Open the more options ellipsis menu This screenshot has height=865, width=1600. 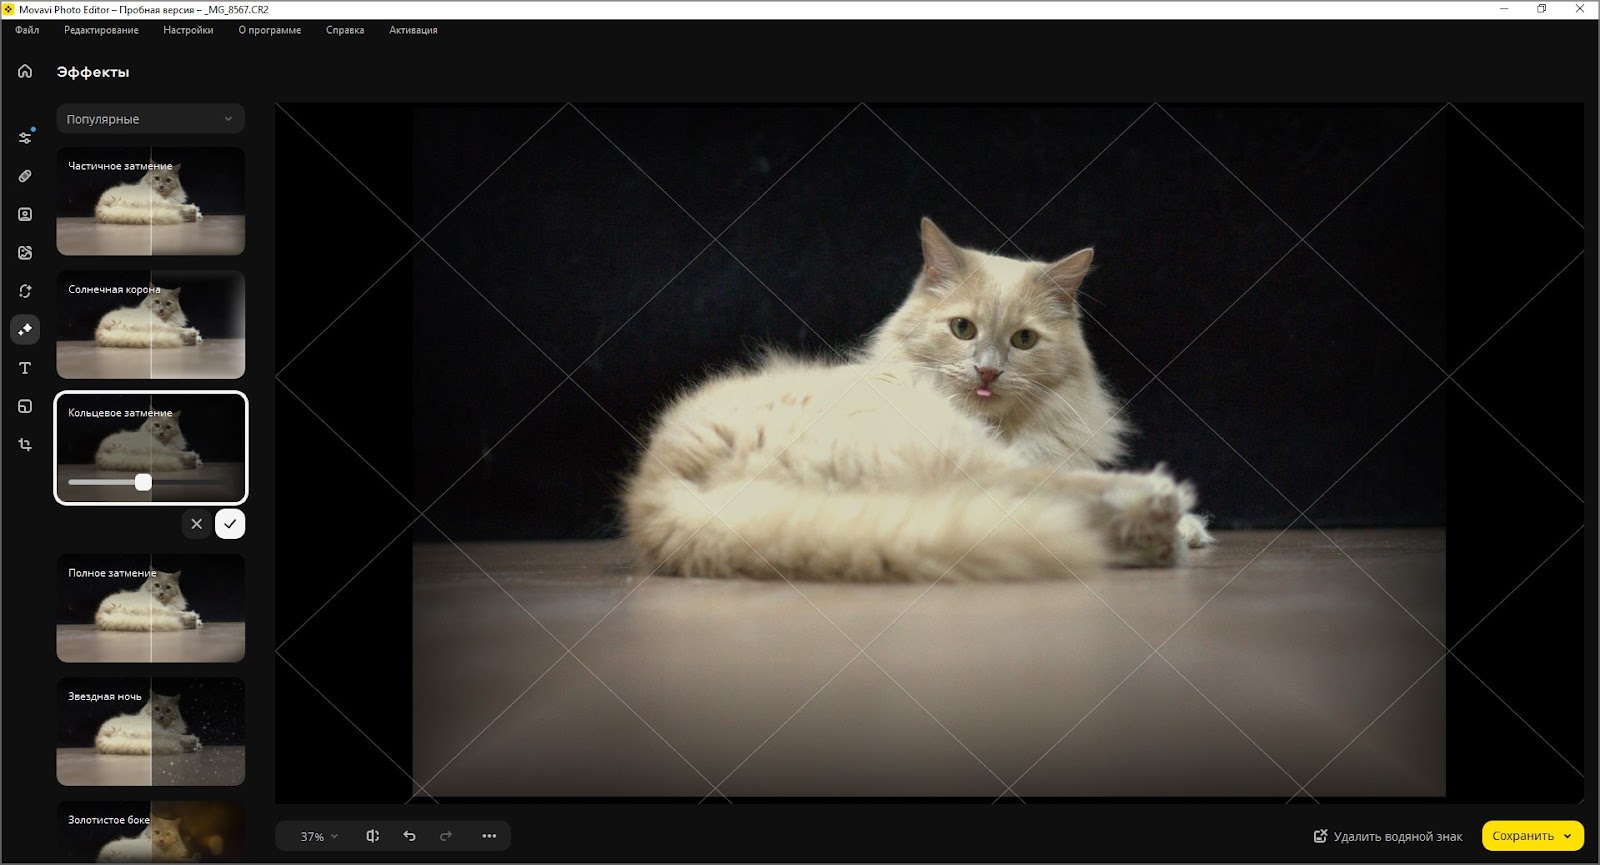pos(489,836)
